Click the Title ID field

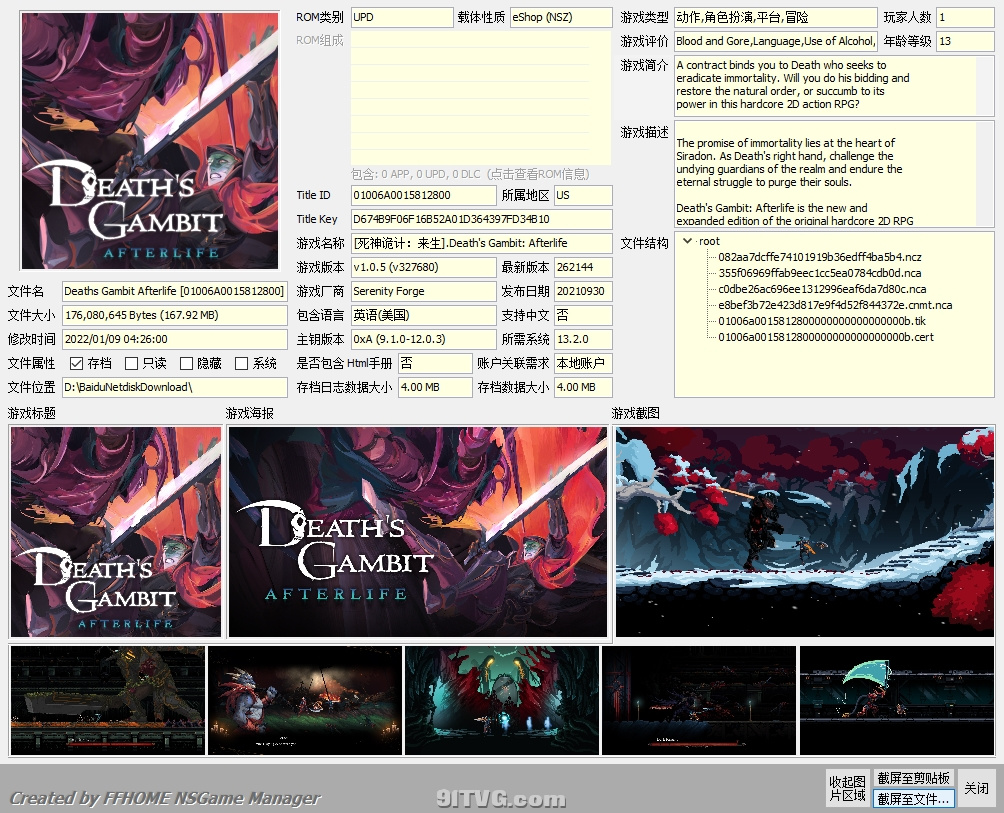(423, 195)
